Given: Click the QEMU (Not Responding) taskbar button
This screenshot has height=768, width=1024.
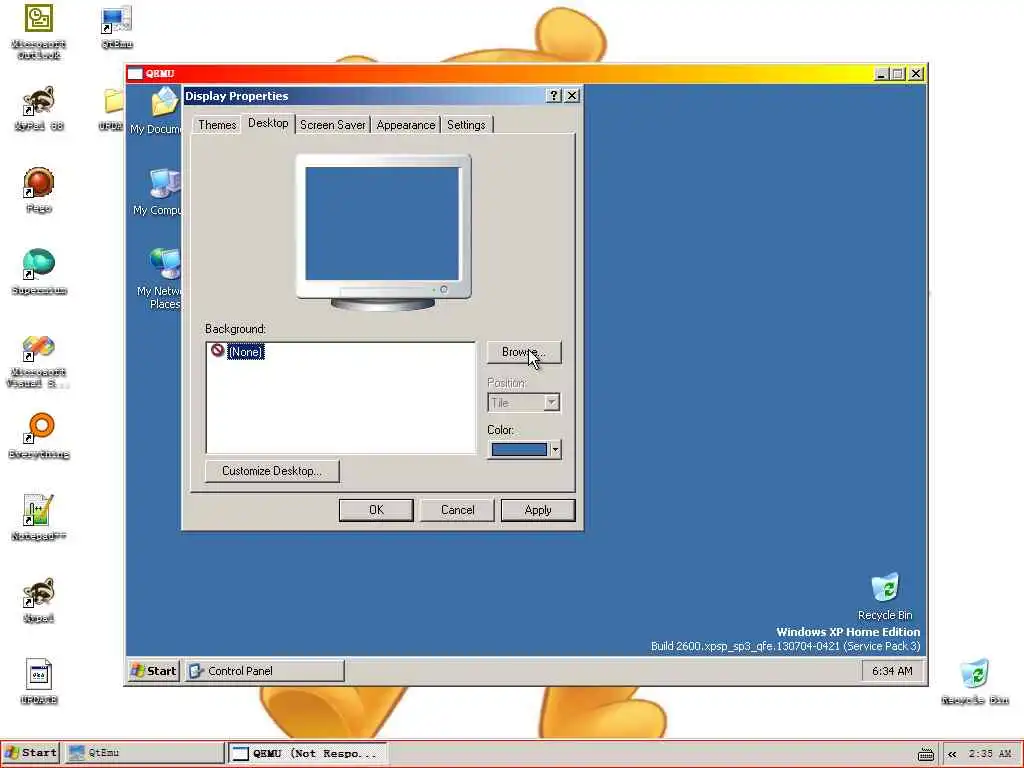Looking at the screenshot, I should tap(308, 753).
